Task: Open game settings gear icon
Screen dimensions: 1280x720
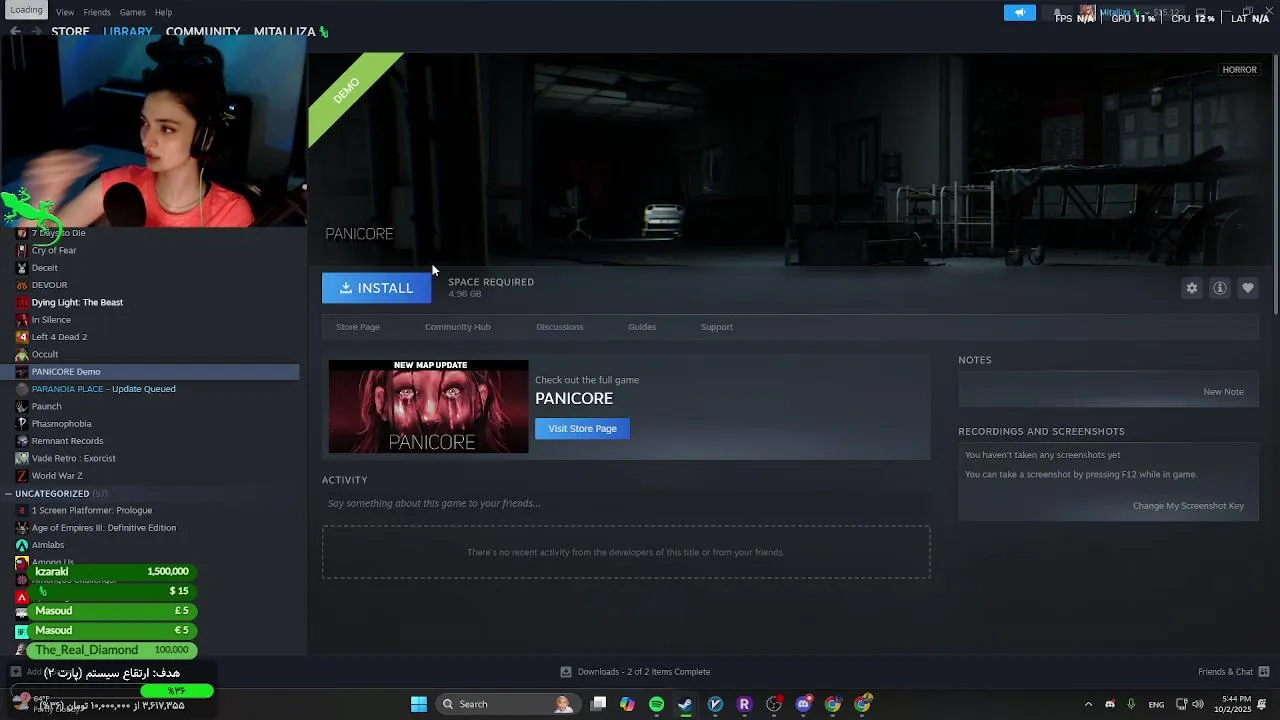Action: 1191,288
